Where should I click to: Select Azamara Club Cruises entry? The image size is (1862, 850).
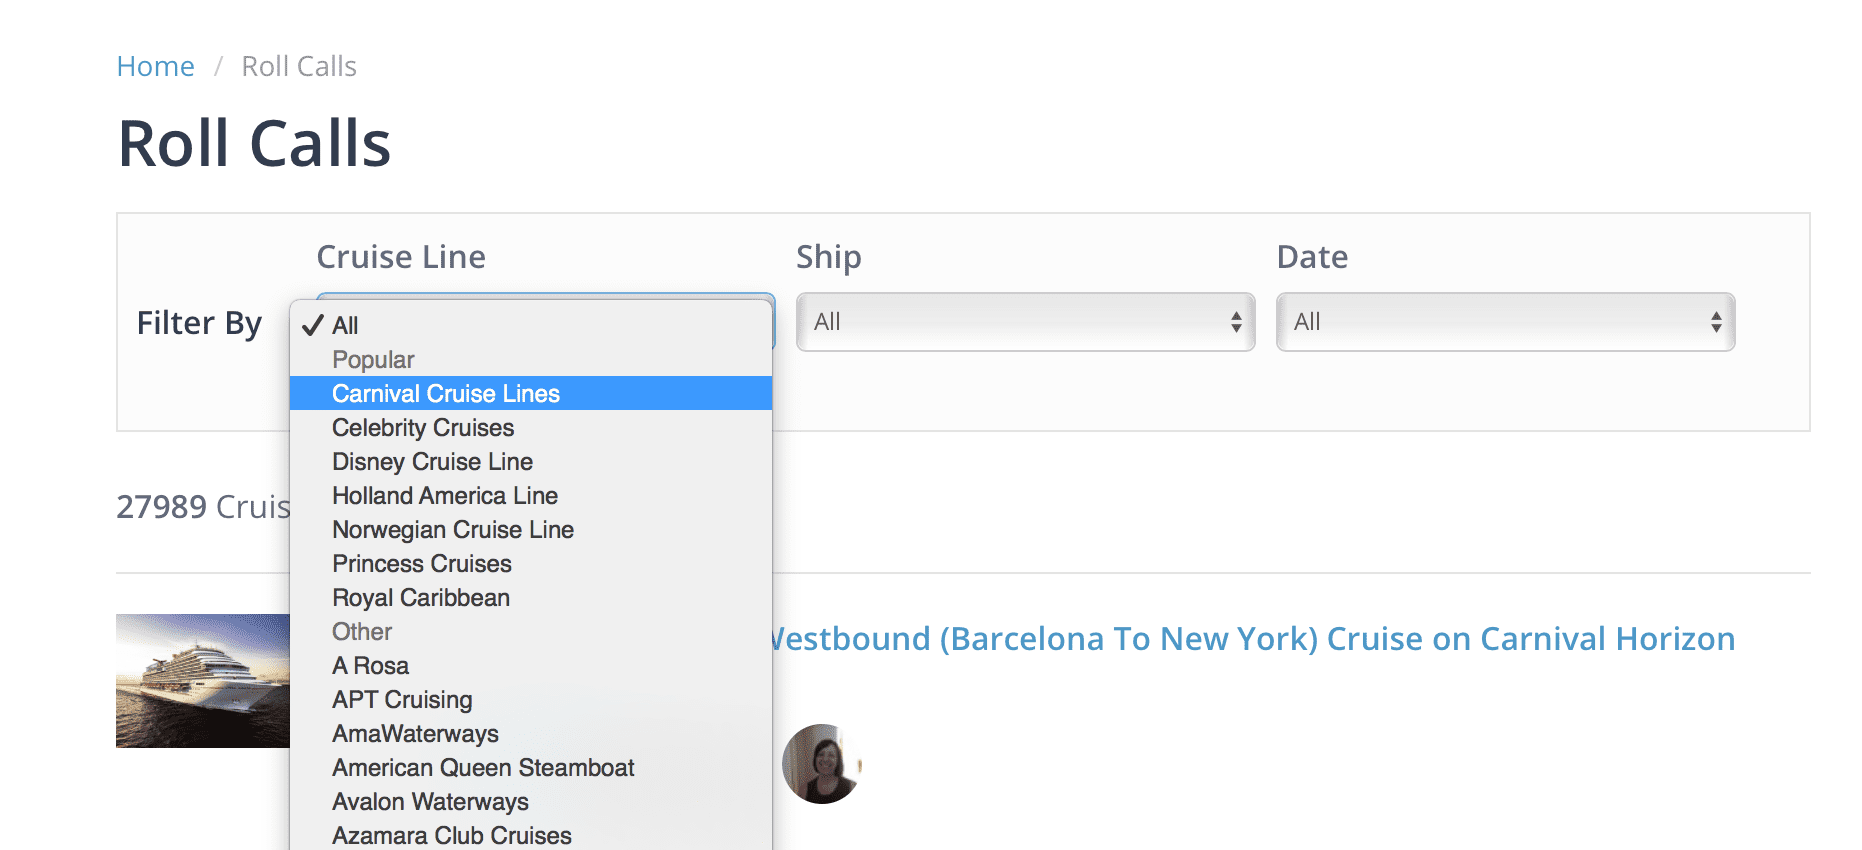530,835
